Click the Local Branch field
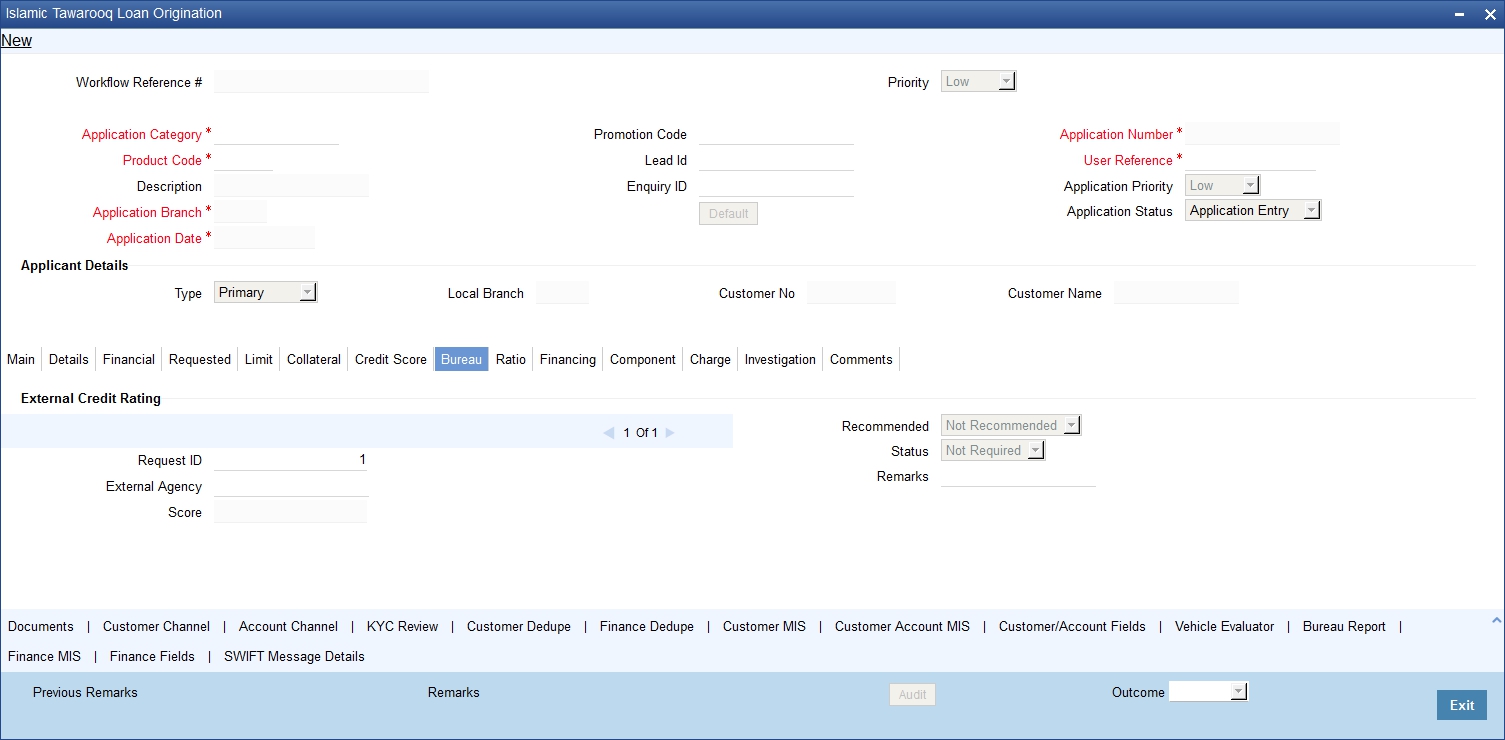The image size is (1505, 740). pyautogui.click(x=562, y=293)
